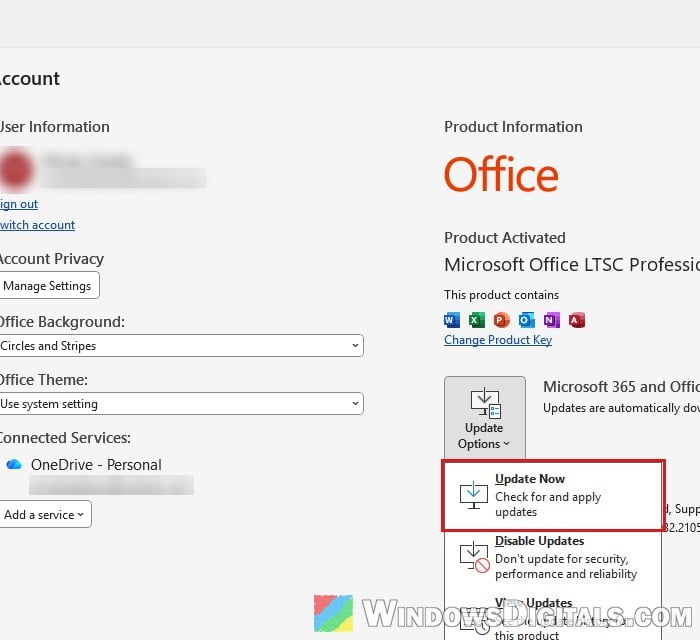Click the Excel app icon
This screenshot has height=640, width=700.
click(x=477, y=320)
